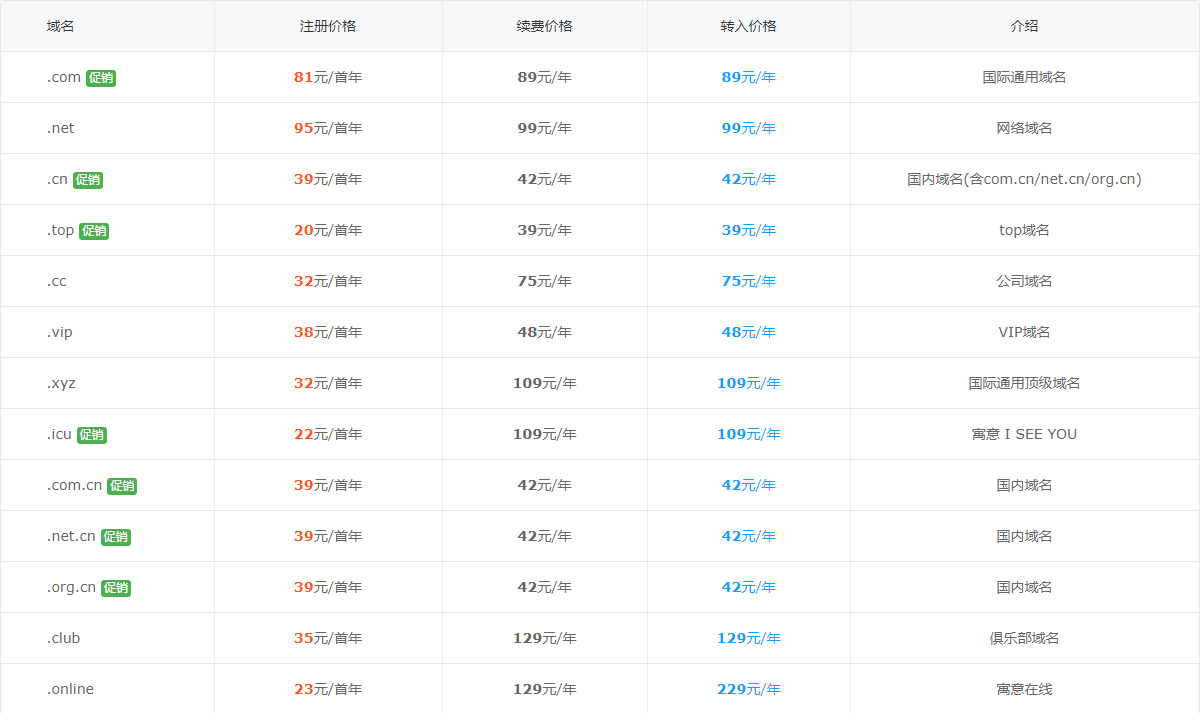This screenshot has height=713, width=1200.
Task: Click .xyz renewal price 109元/年
Action: (545, 383)
